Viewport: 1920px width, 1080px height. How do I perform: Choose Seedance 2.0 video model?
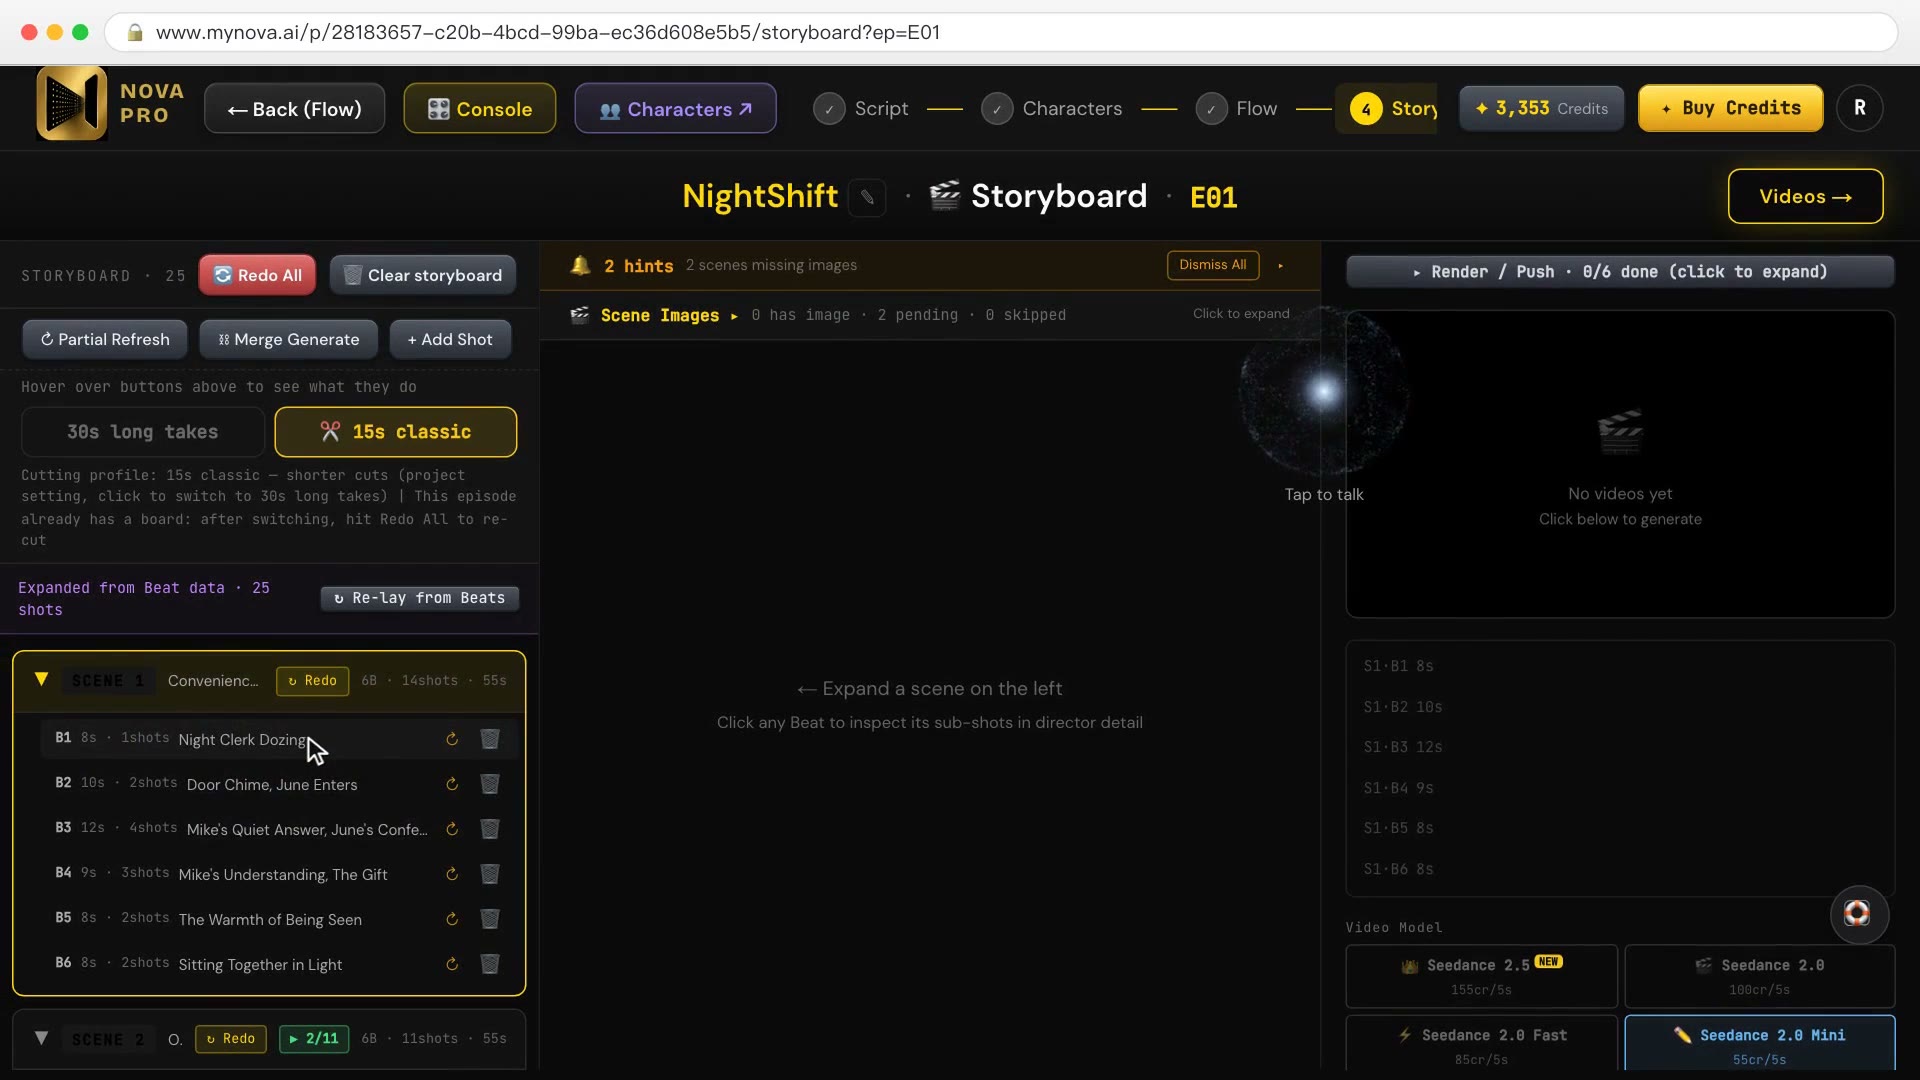click(x=1760, y=976)
